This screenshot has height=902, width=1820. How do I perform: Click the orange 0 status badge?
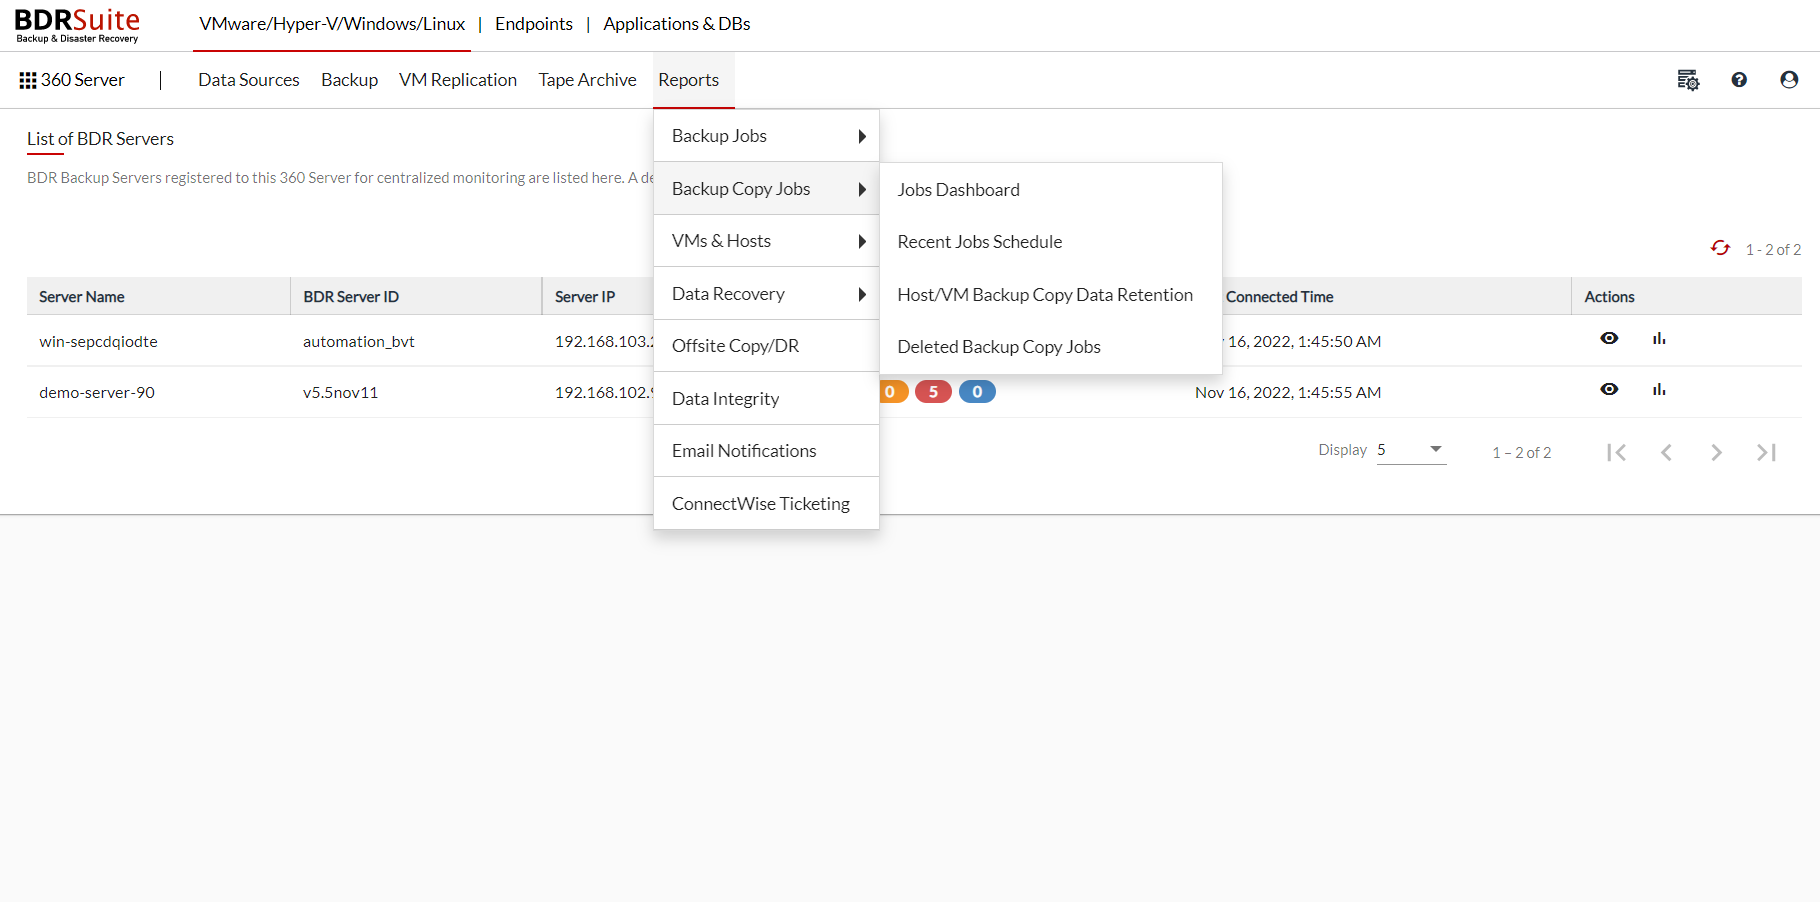pos(890,392)
